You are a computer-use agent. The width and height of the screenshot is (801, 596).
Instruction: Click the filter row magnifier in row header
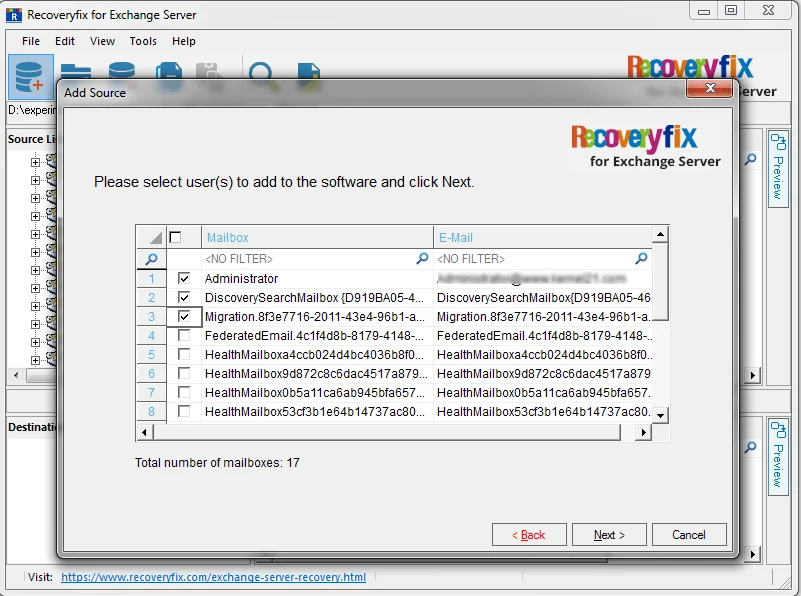(151, 259)
